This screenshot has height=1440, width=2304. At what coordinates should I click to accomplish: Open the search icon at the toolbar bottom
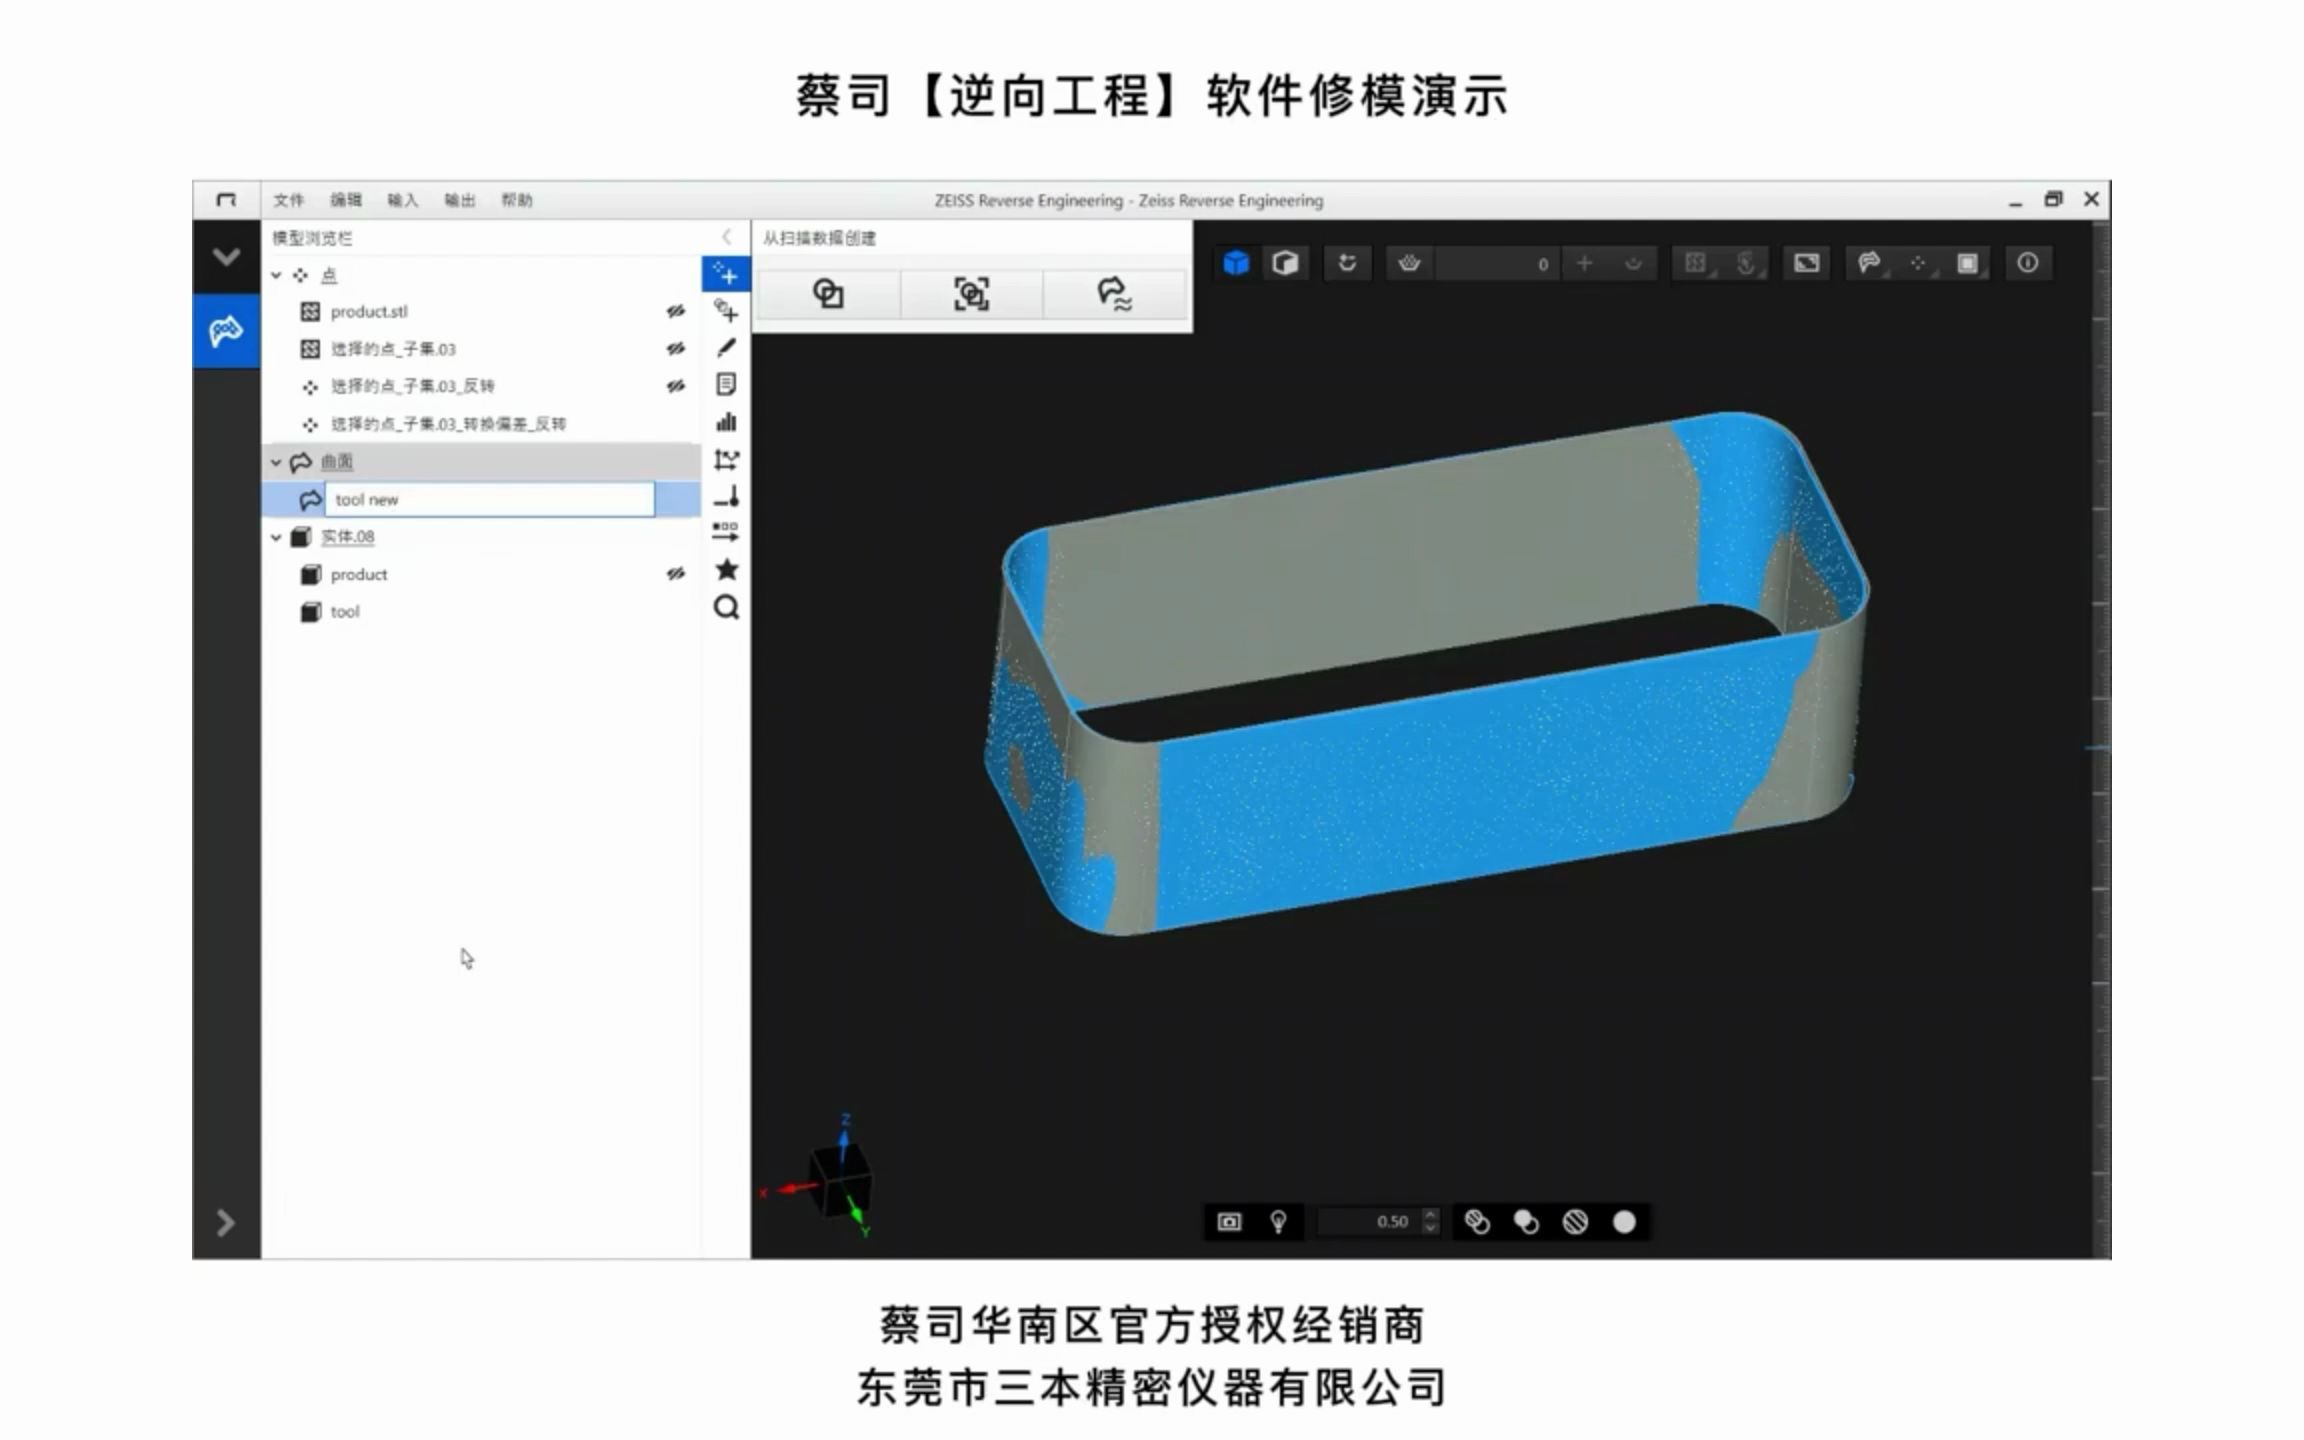pos(727,608)
